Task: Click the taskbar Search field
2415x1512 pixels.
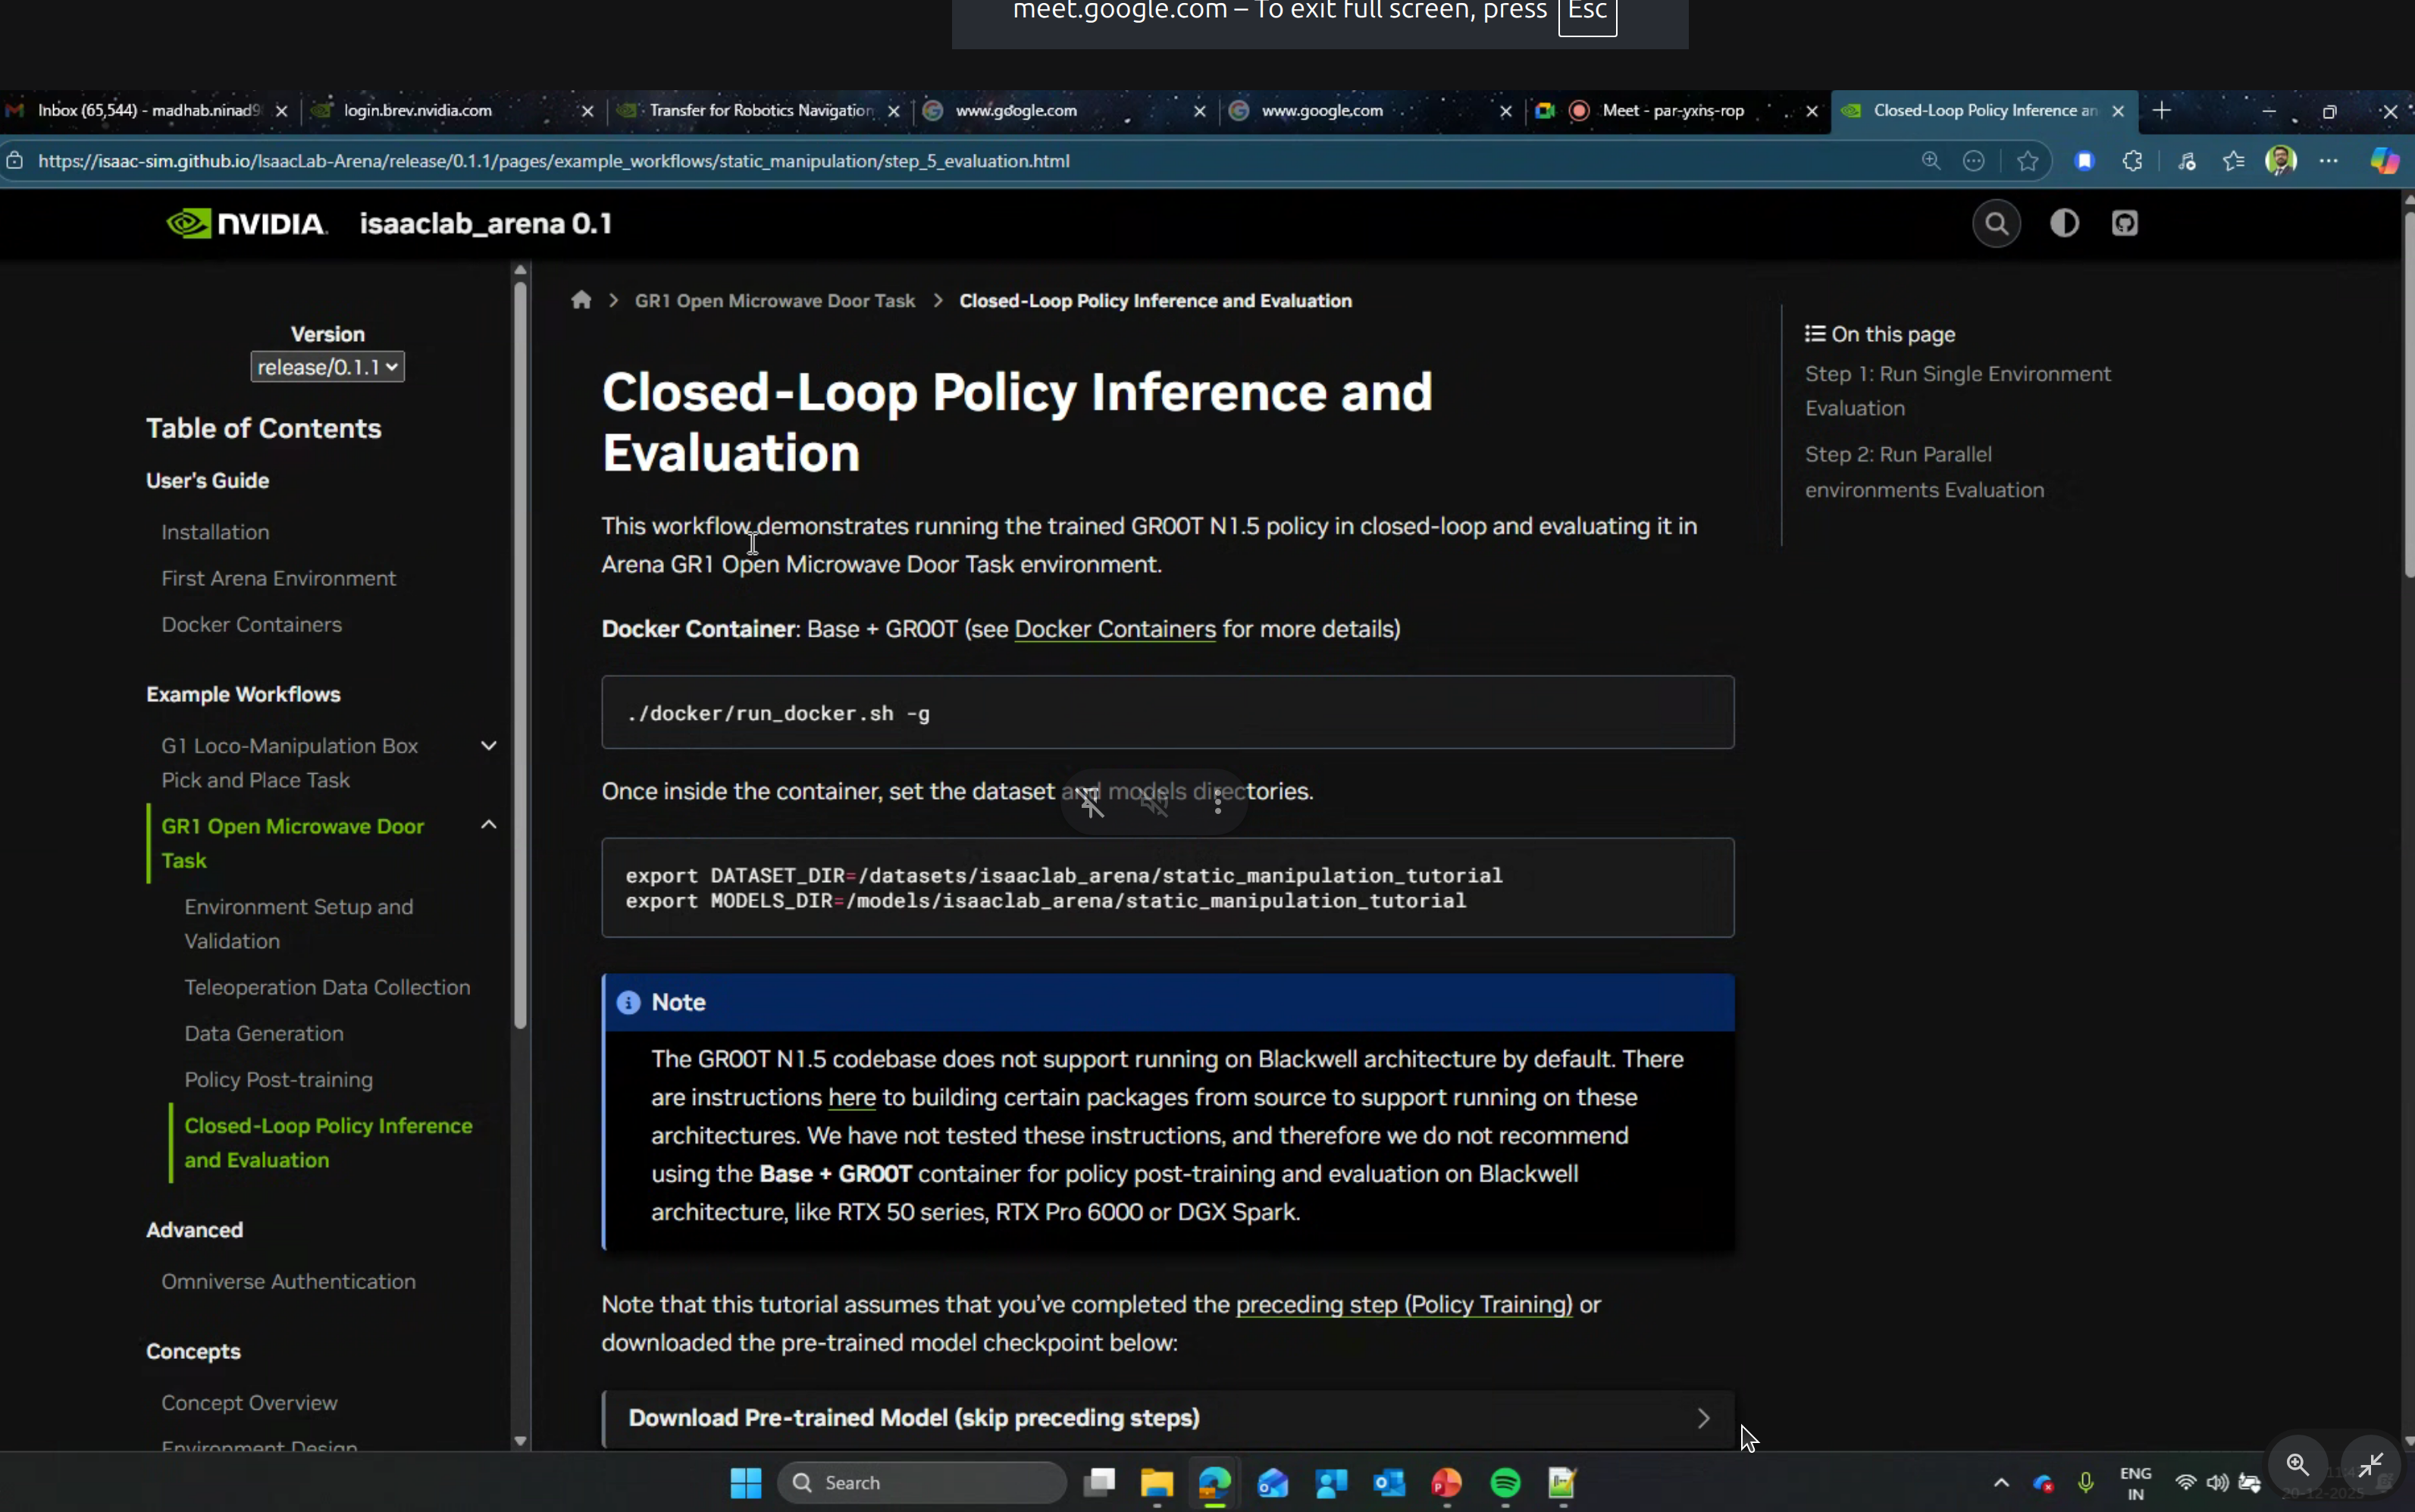Action: [x=920, y=1483]
